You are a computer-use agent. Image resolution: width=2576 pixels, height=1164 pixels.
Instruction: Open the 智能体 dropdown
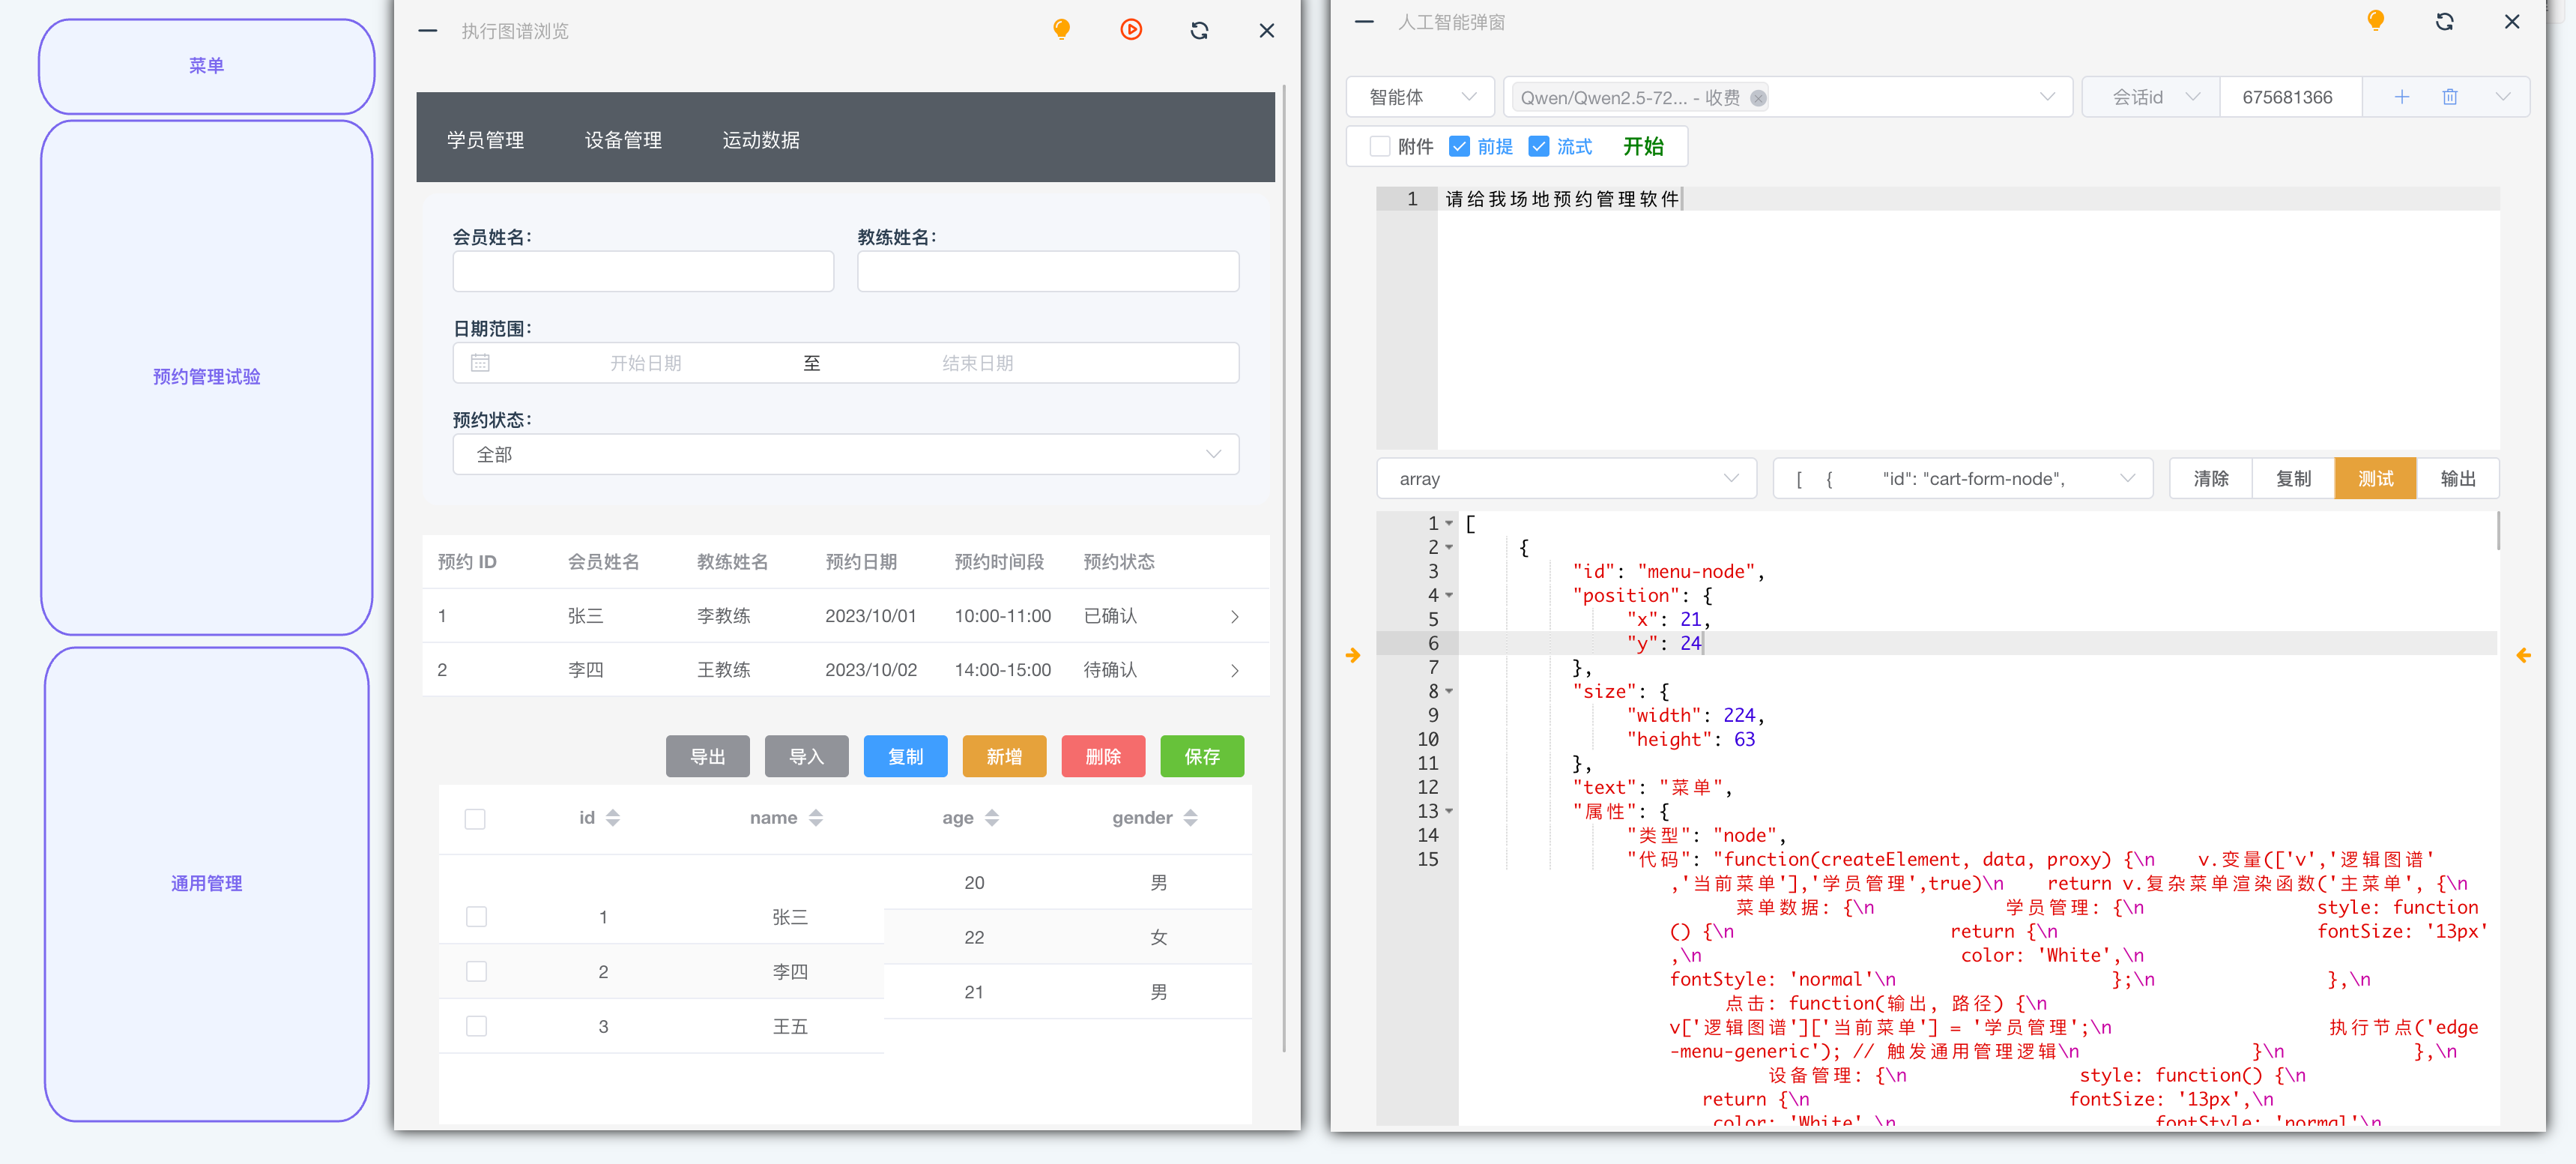(1420, 97)
